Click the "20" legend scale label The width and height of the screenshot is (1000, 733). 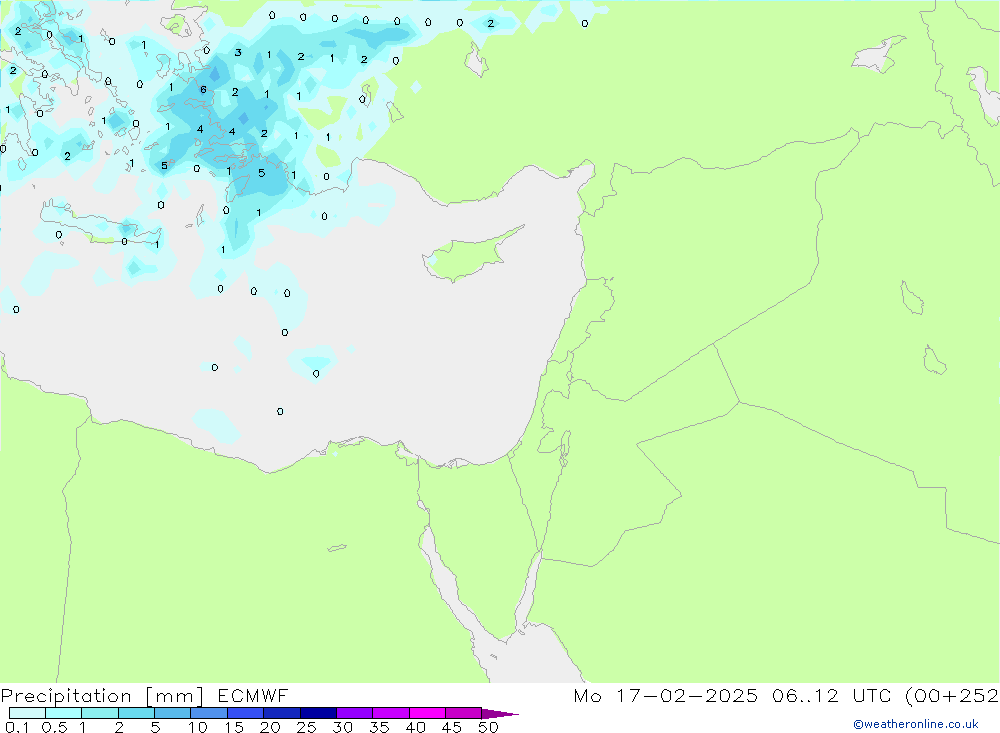(x=270, y=727)
